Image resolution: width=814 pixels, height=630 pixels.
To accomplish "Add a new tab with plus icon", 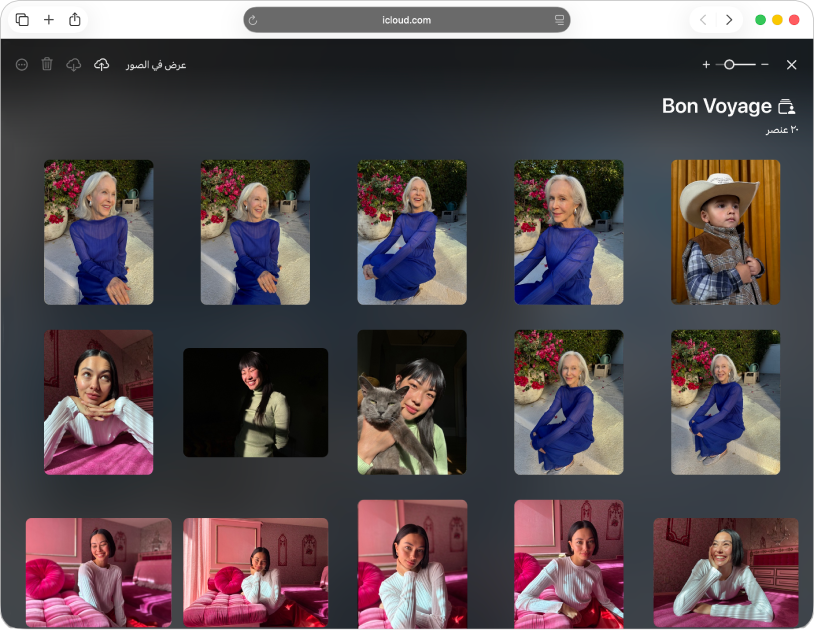I will pyautogui.click(x=49, y=20).
